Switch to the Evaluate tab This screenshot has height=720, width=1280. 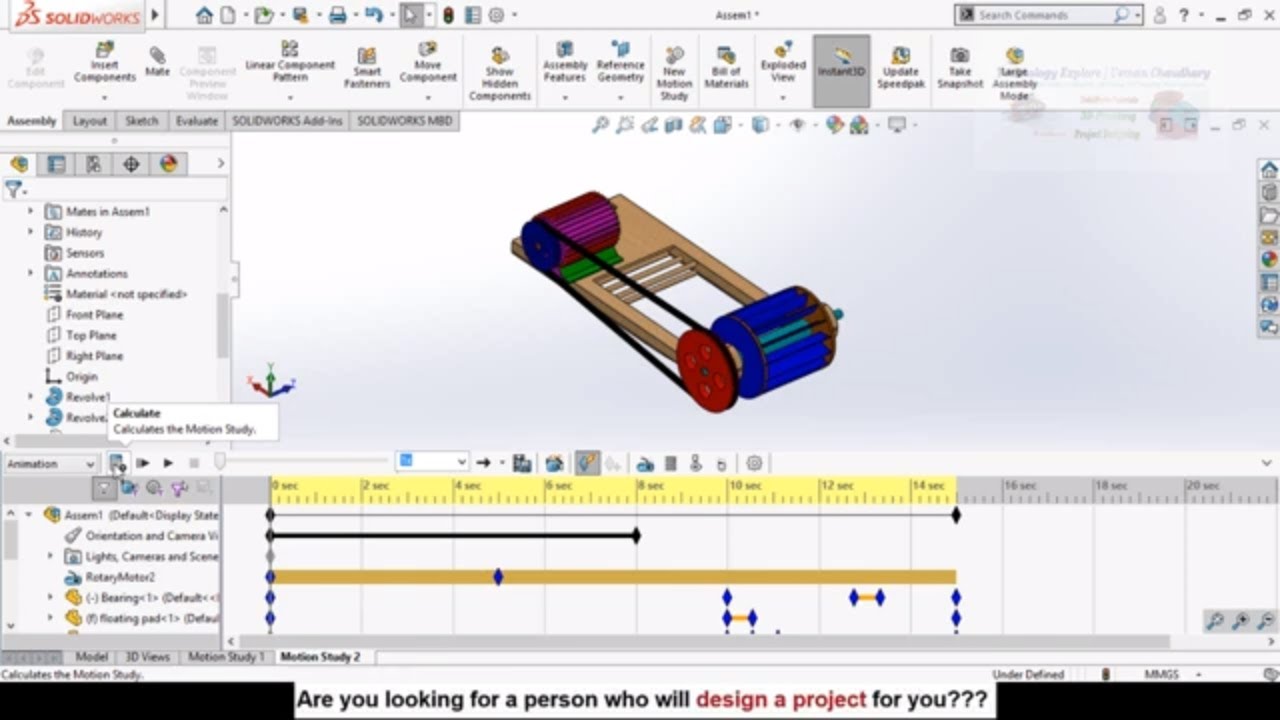(x=196, y=121)
